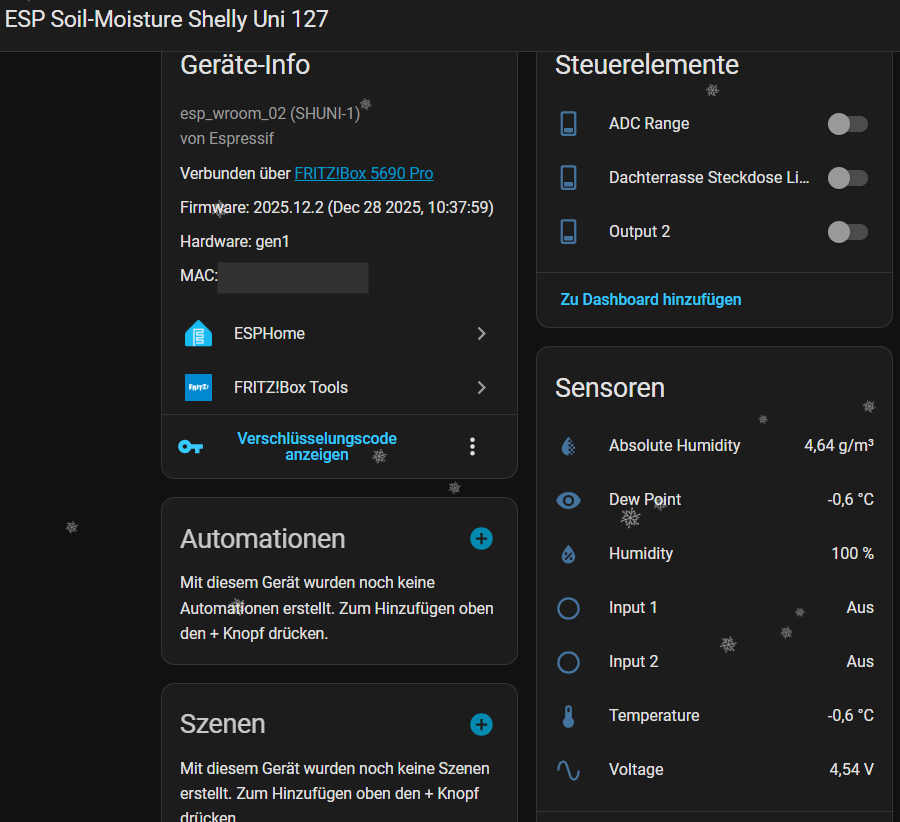Open FRITZ!Box Tools chevron arrow

coord(481,387)
